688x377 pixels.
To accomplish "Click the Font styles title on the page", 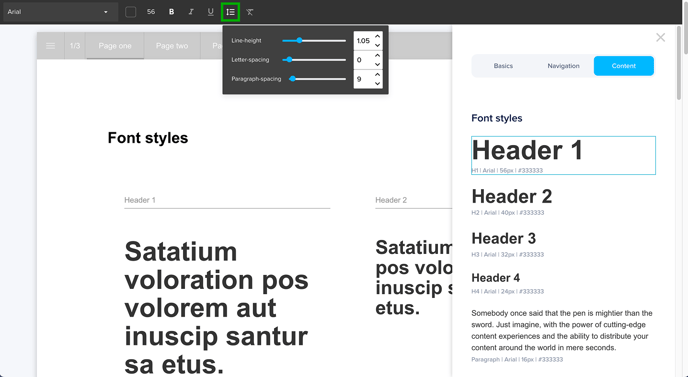I will [148, 138].
